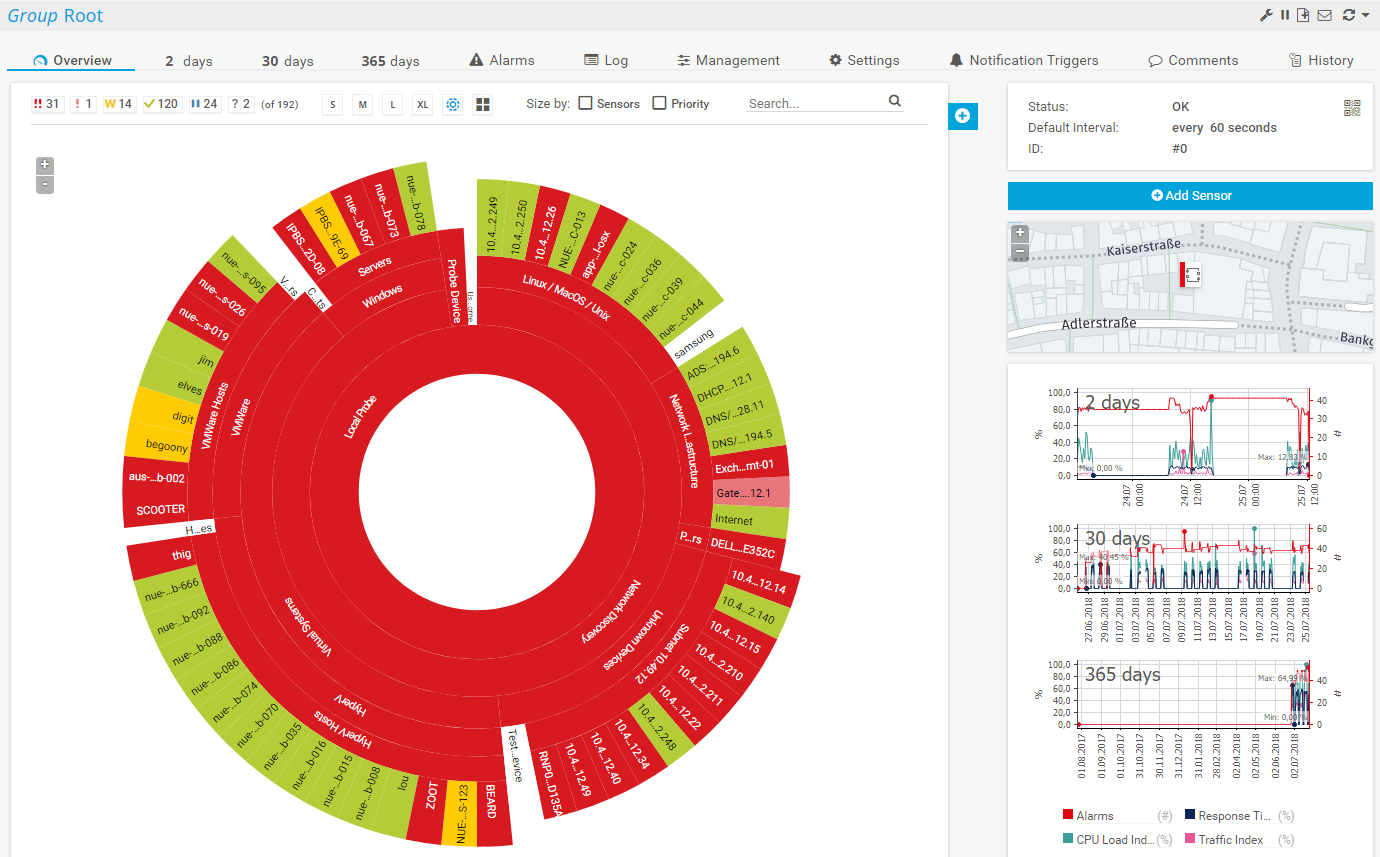1380x857 pixels.
Task: Click the blue plus icon beside the sunburst
Action: click(x=962, y=116)
